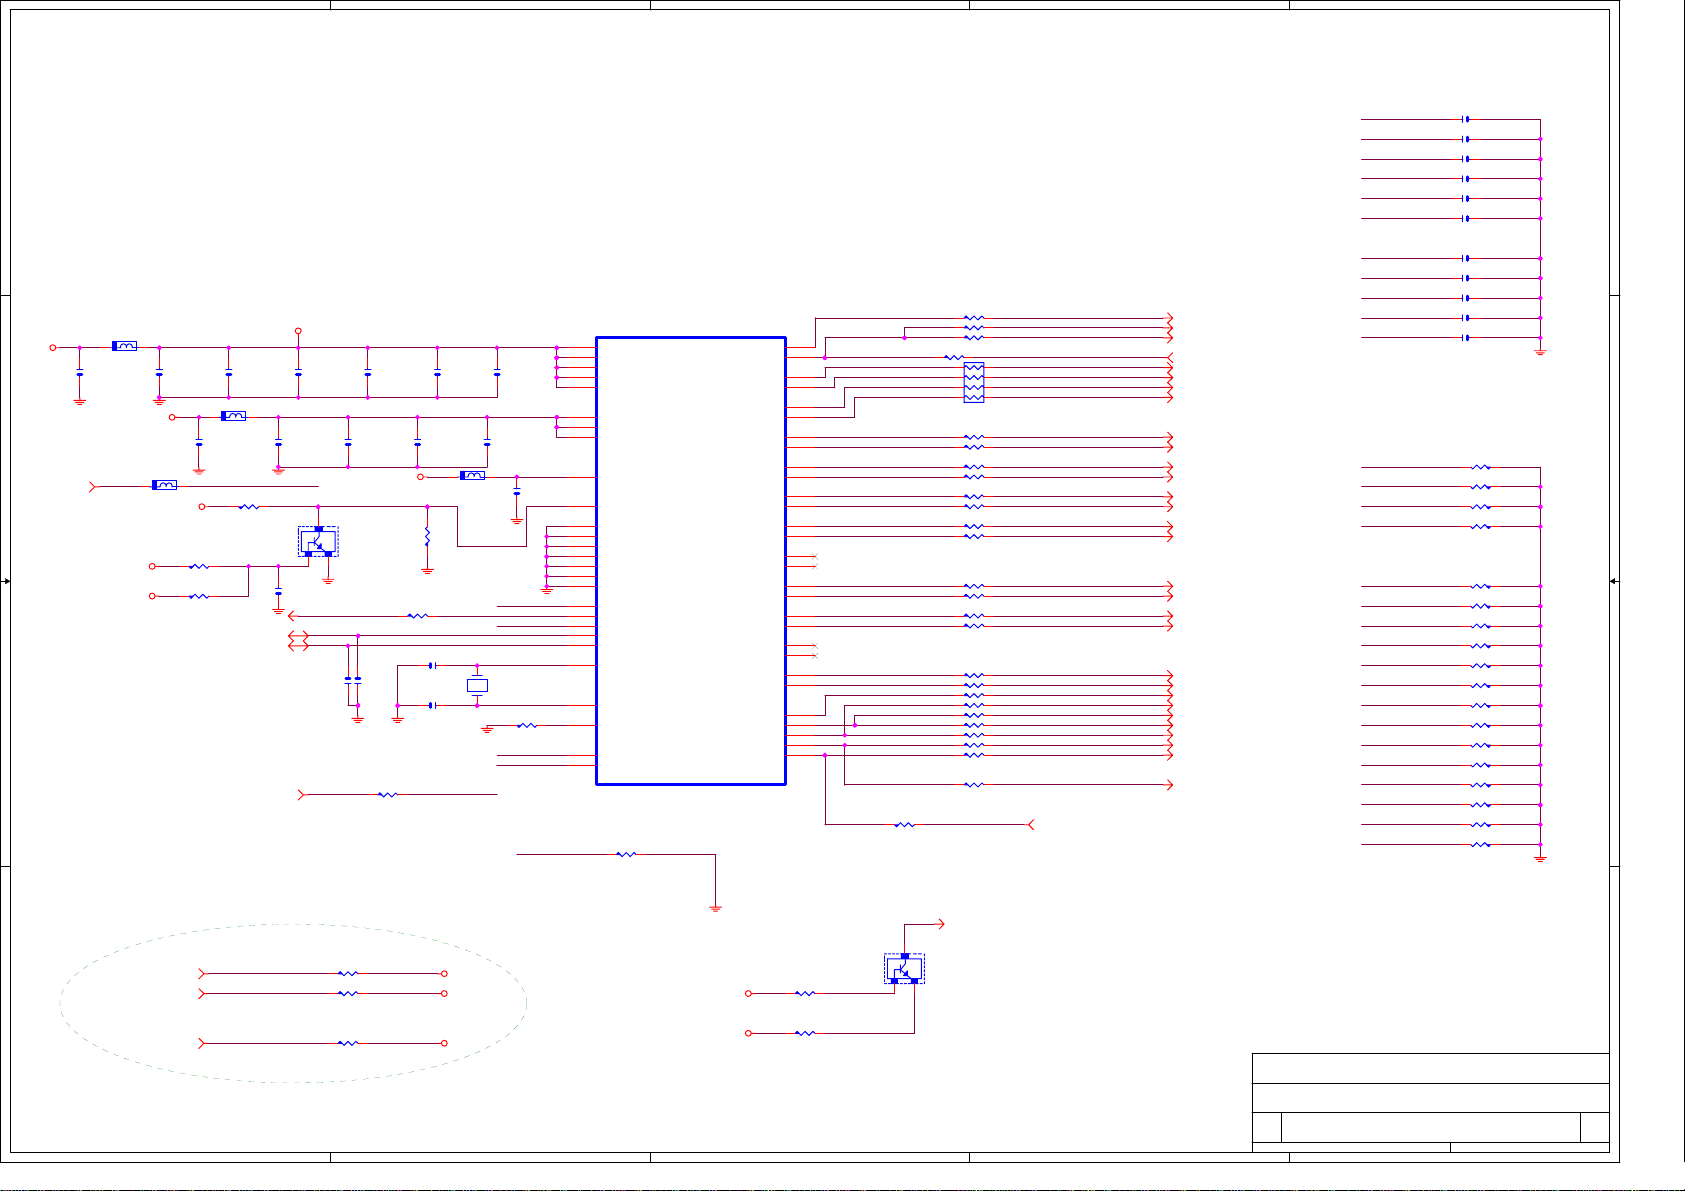Viewport: 1685px width, 1191px height.
Task: Select the bottom resistor inside the dashed green ellipse
Action: click(347, 1043)
